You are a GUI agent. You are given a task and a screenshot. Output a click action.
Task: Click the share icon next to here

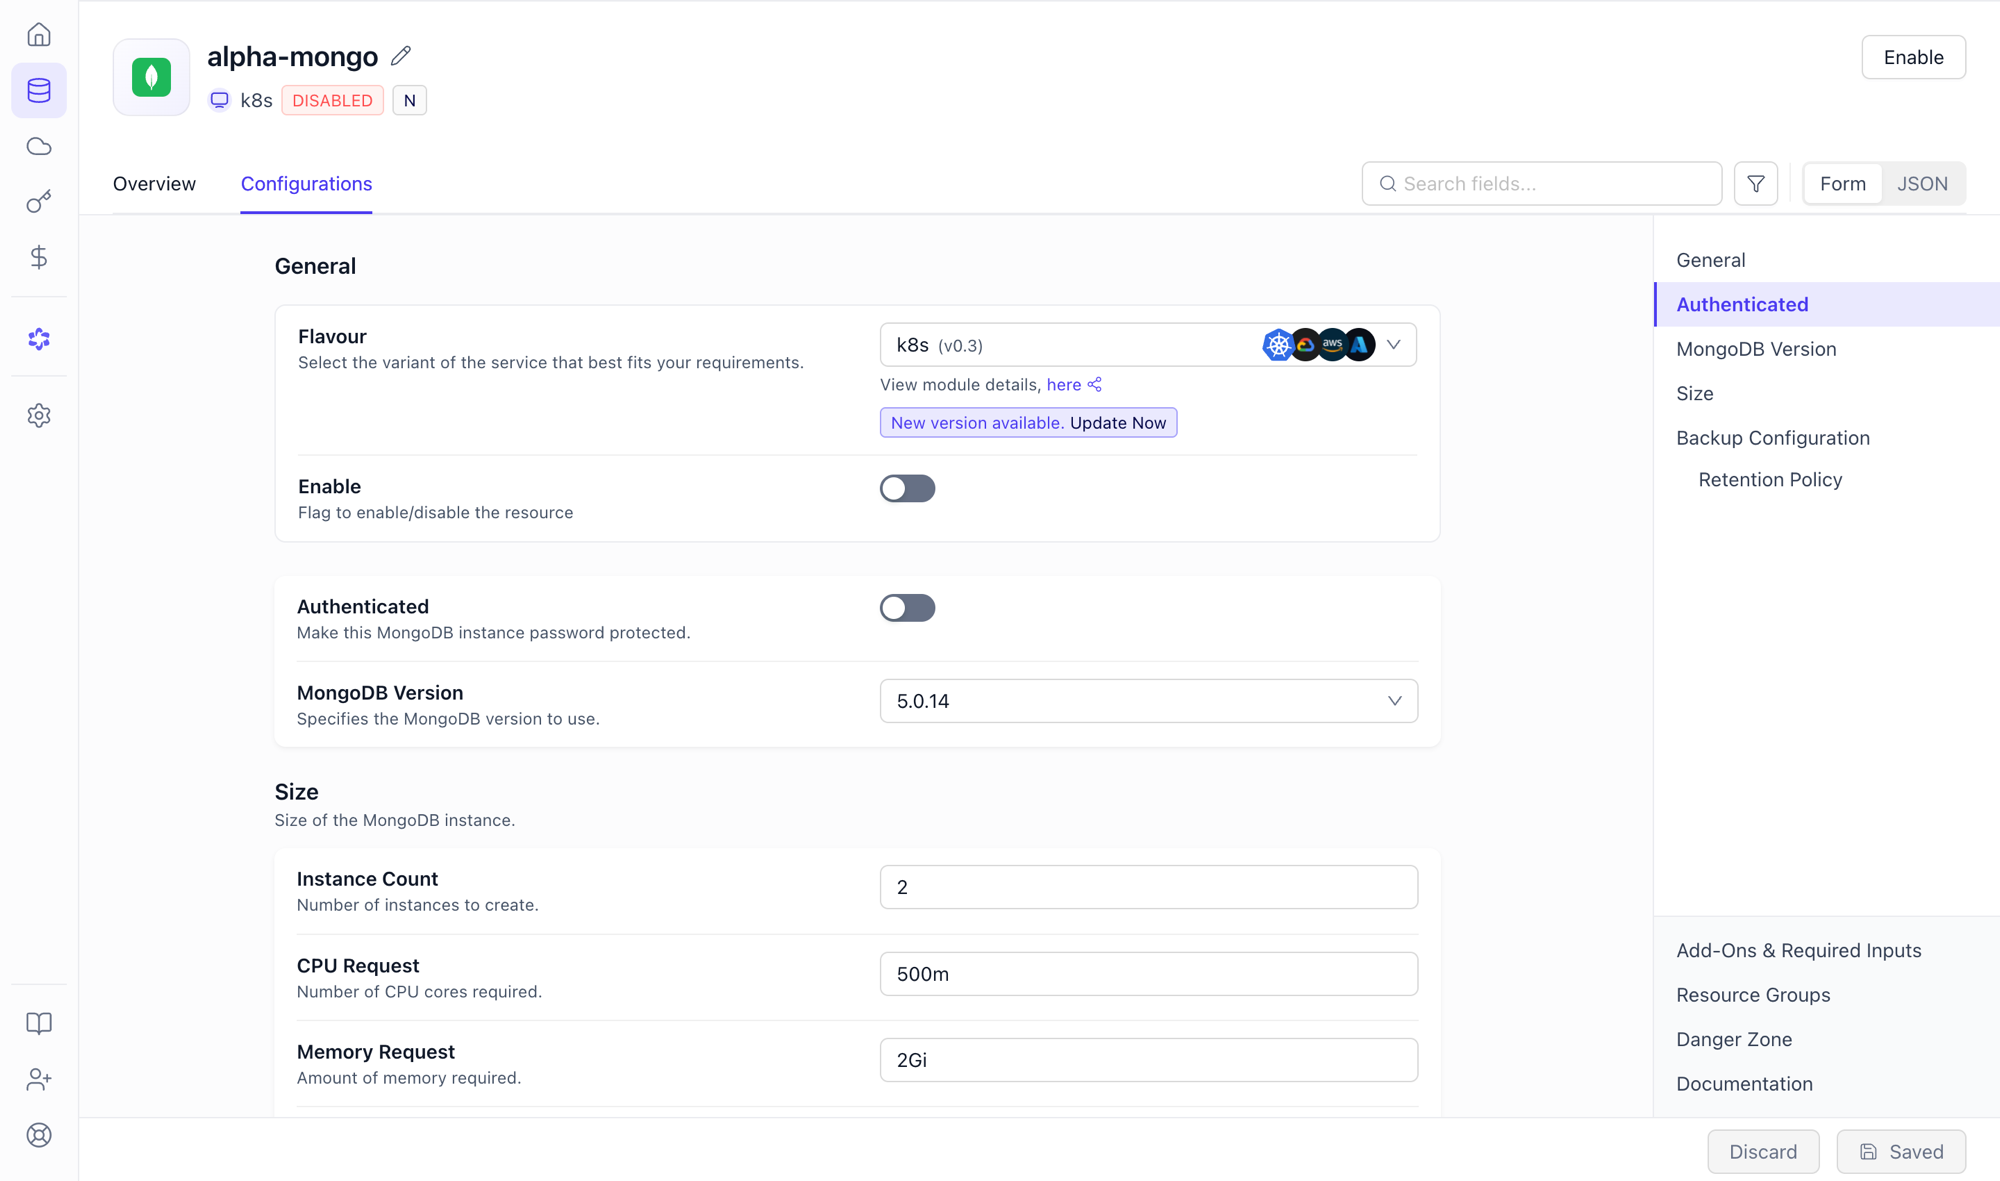pyautogui.click(x=1095, y=385)
